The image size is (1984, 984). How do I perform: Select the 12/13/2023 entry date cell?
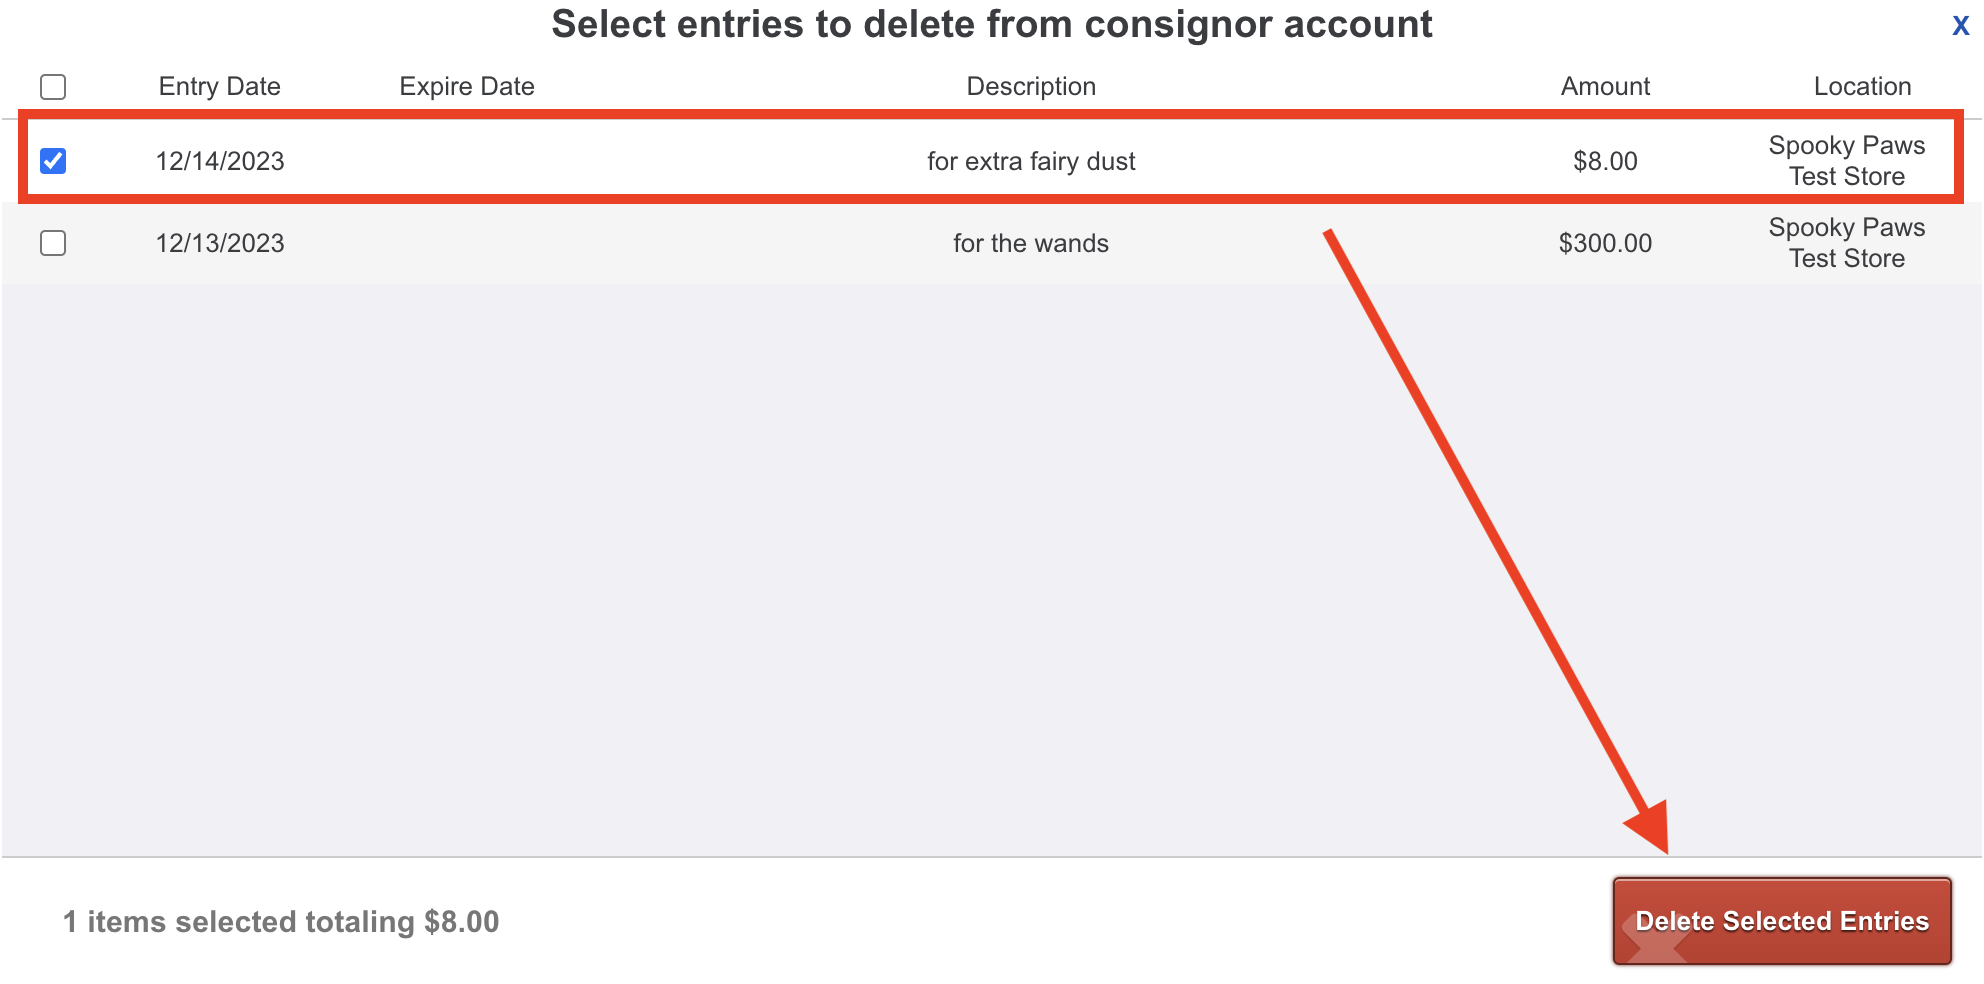click(220, 243)
